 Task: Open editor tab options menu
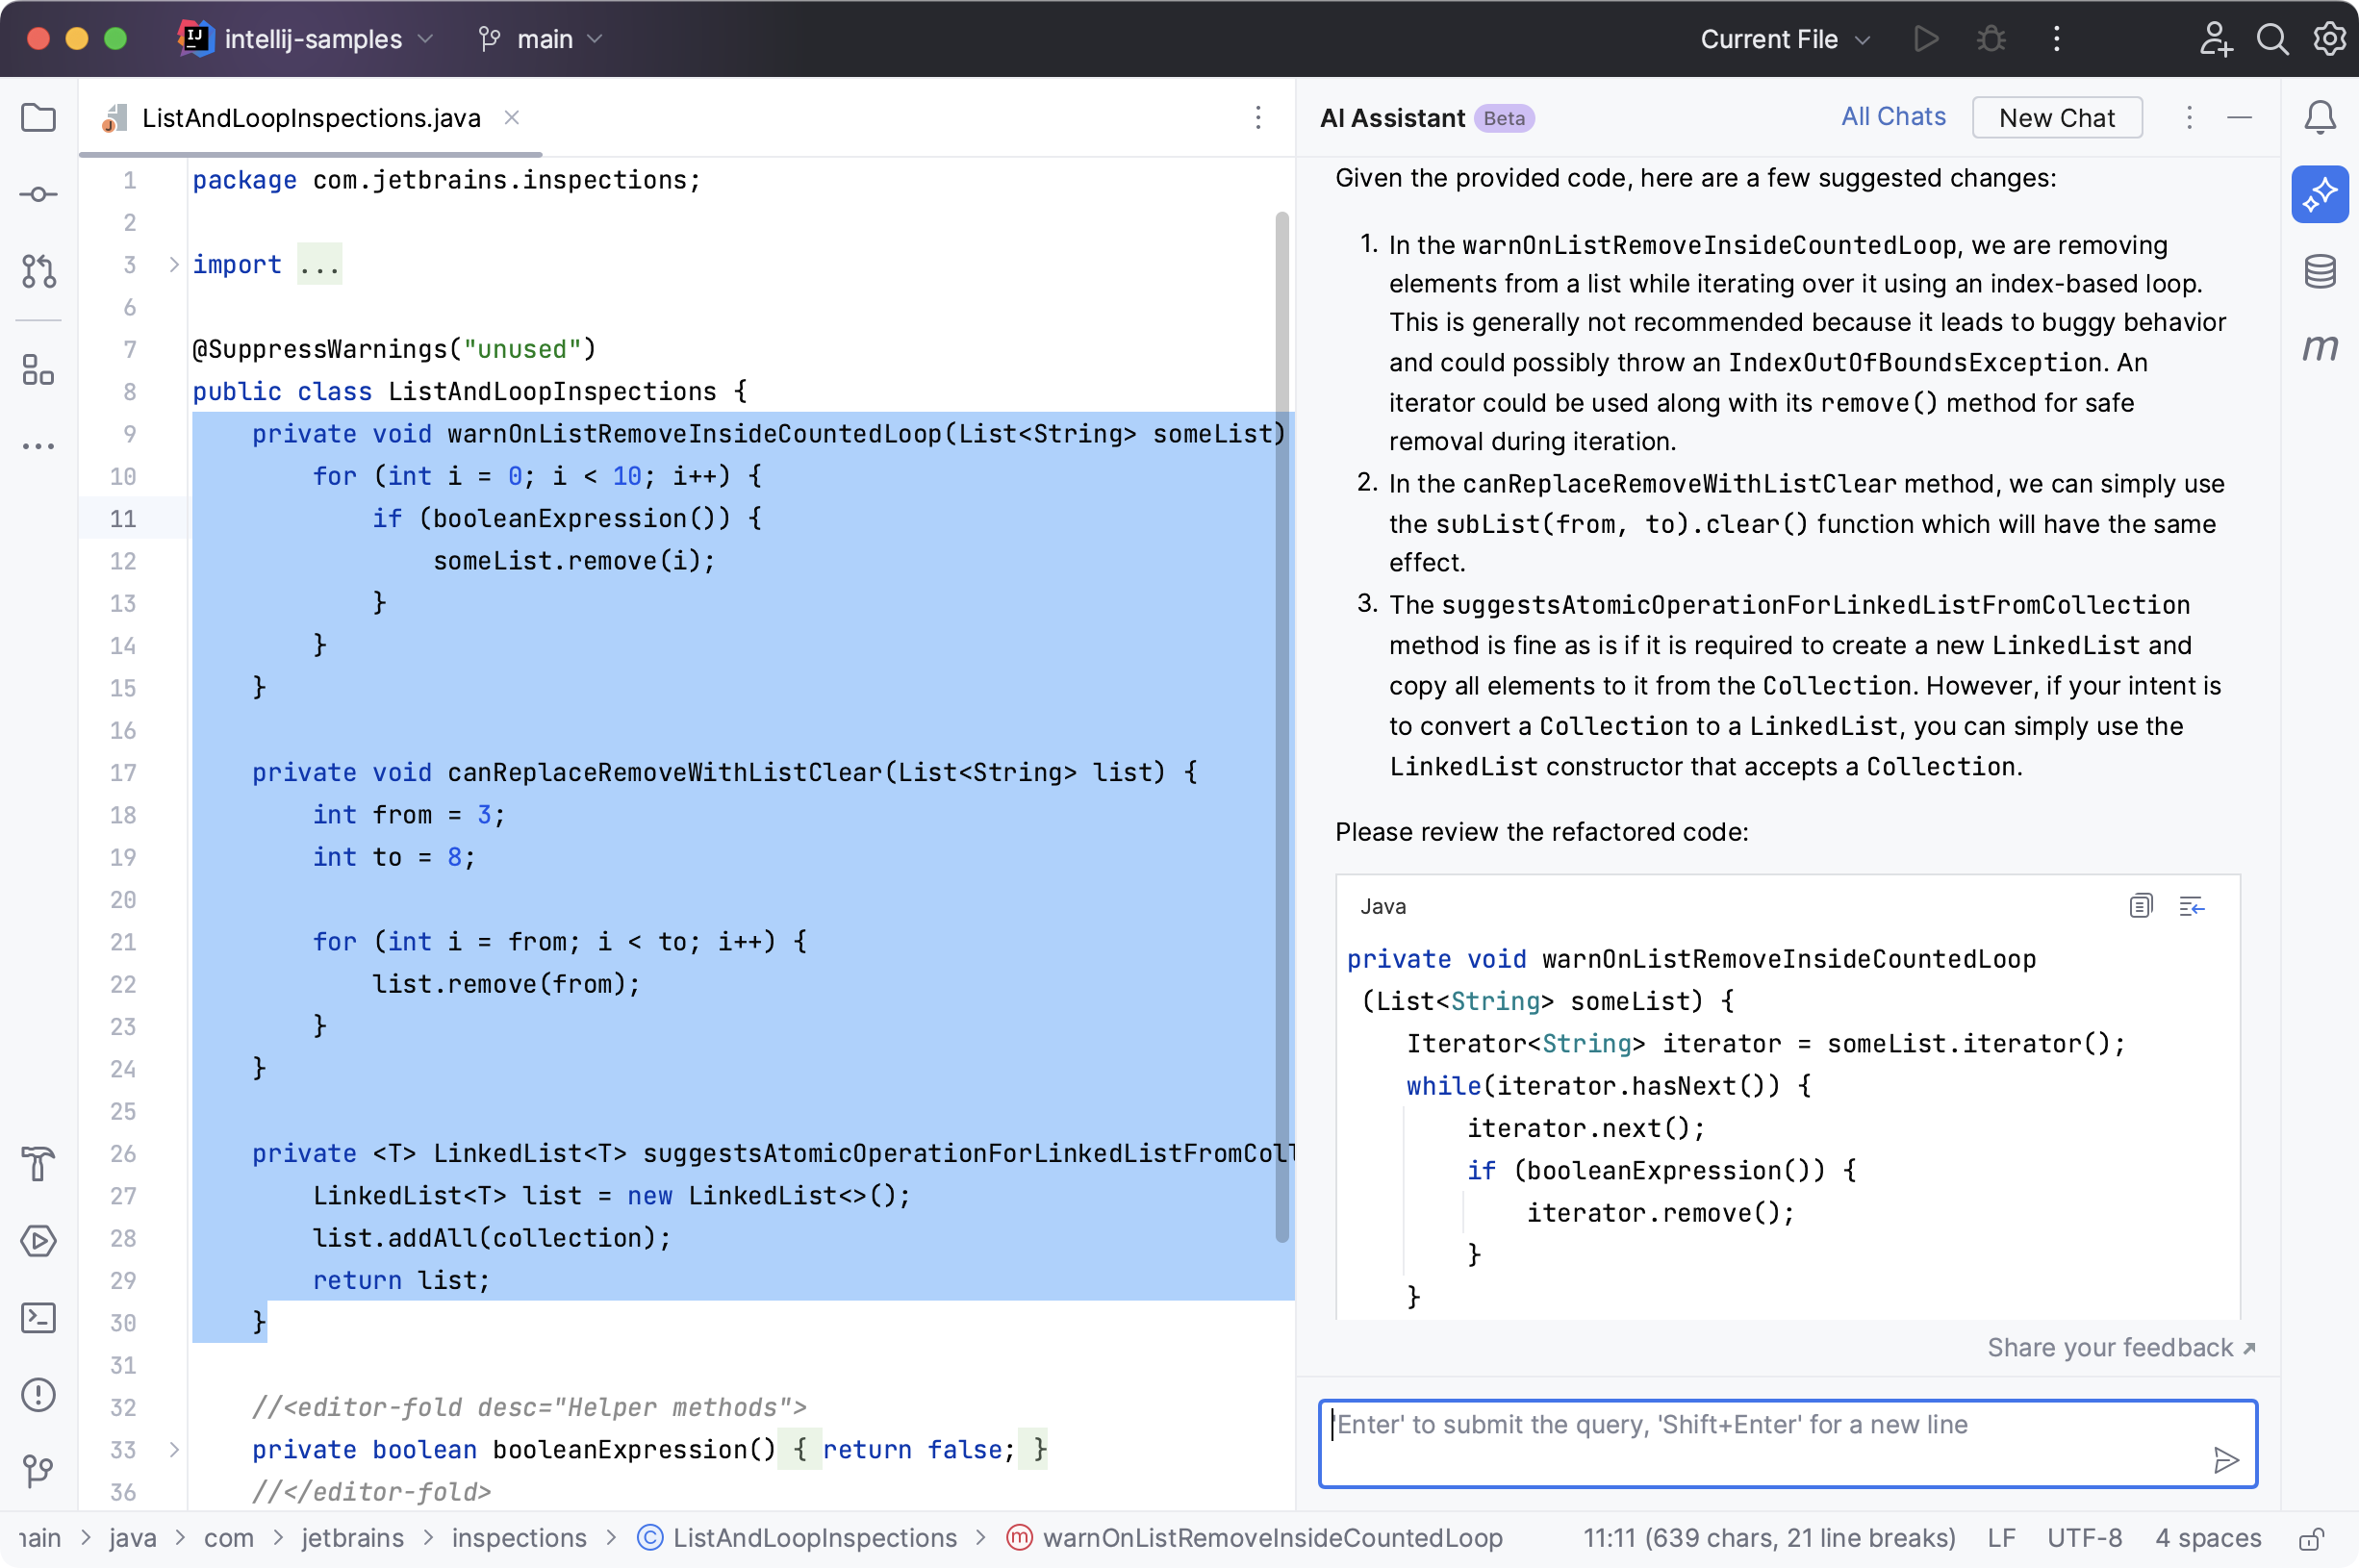pos(1258,118)
